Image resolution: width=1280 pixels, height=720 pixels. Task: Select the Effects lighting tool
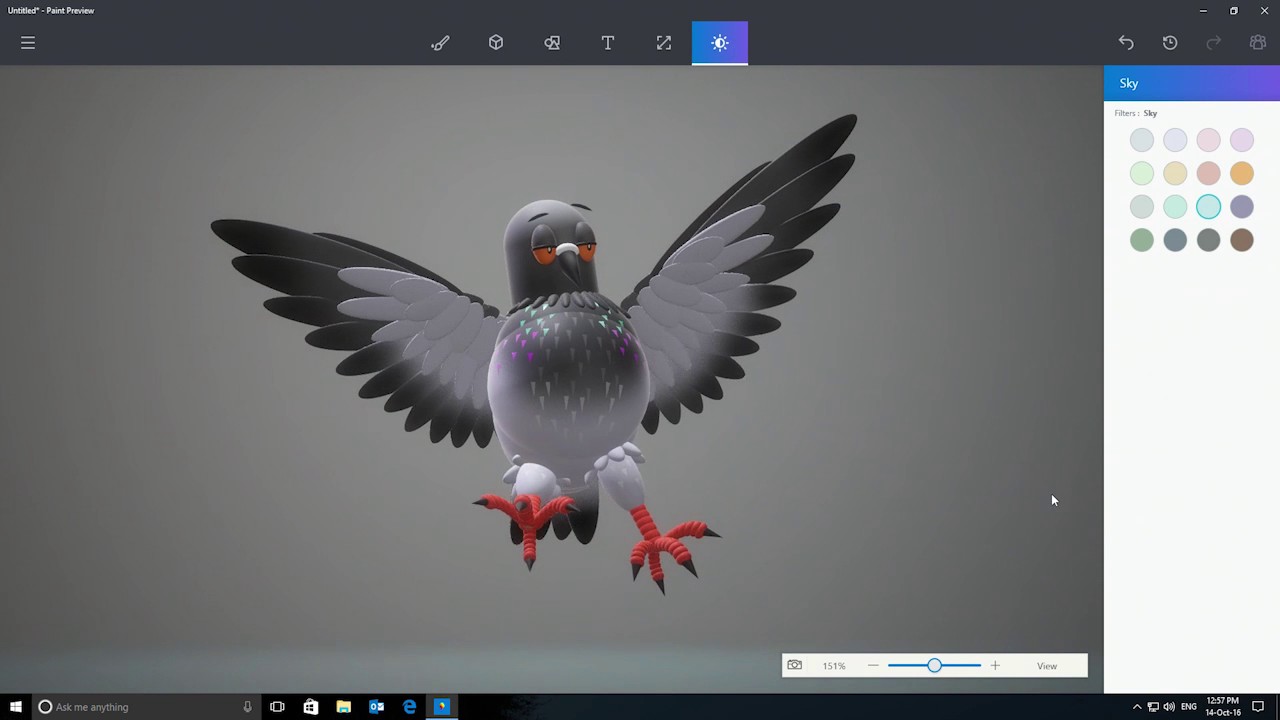[x=720, y=43]
